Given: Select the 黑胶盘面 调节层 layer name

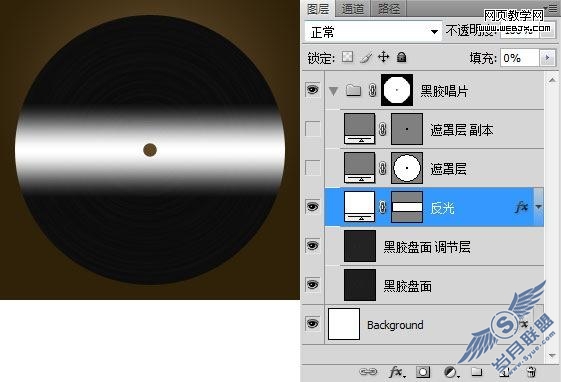Looking at the screenshot, I should [x=427, y=247].
